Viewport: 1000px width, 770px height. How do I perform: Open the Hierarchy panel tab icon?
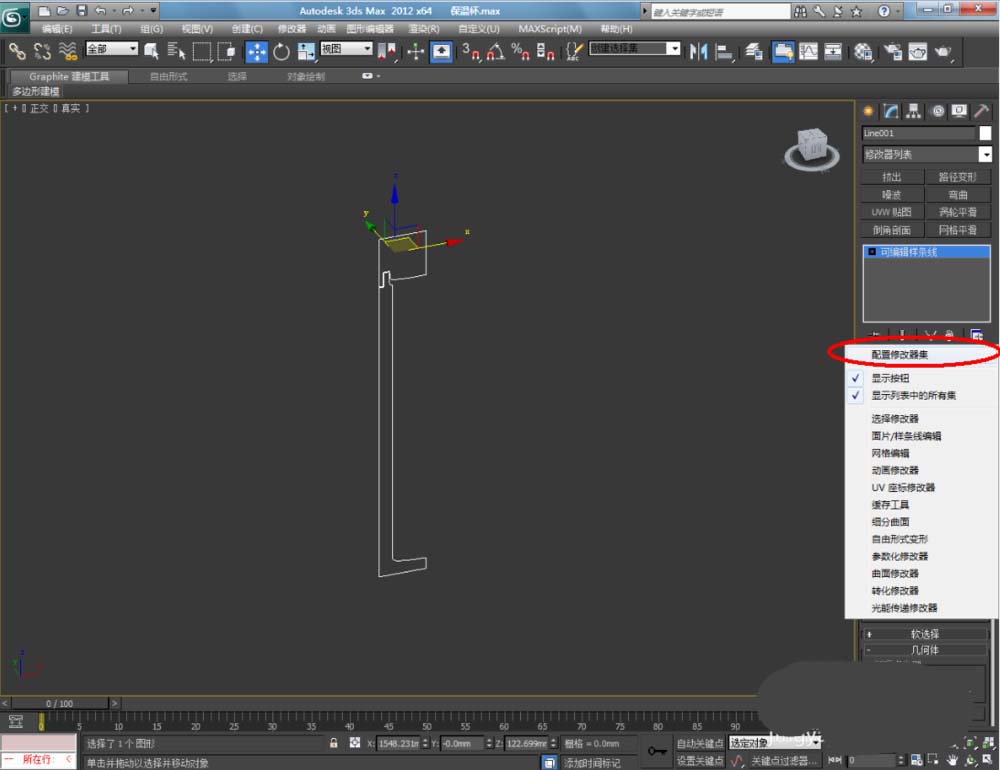[914, 111]
